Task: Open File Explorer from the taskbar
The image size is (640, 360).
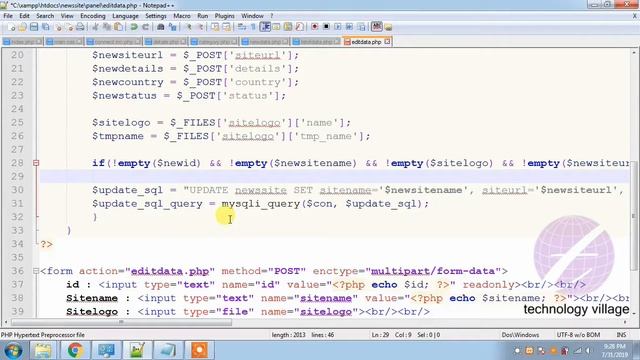Action: click(42, 350)
